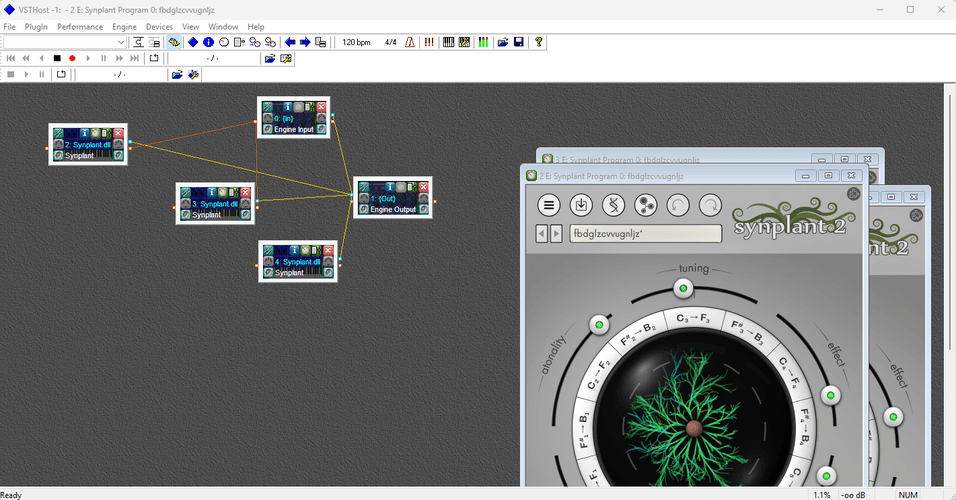Click the blue right arrow toolbar icon
Viewport: 956px width, 500px height.
click(x=305, y=42)
